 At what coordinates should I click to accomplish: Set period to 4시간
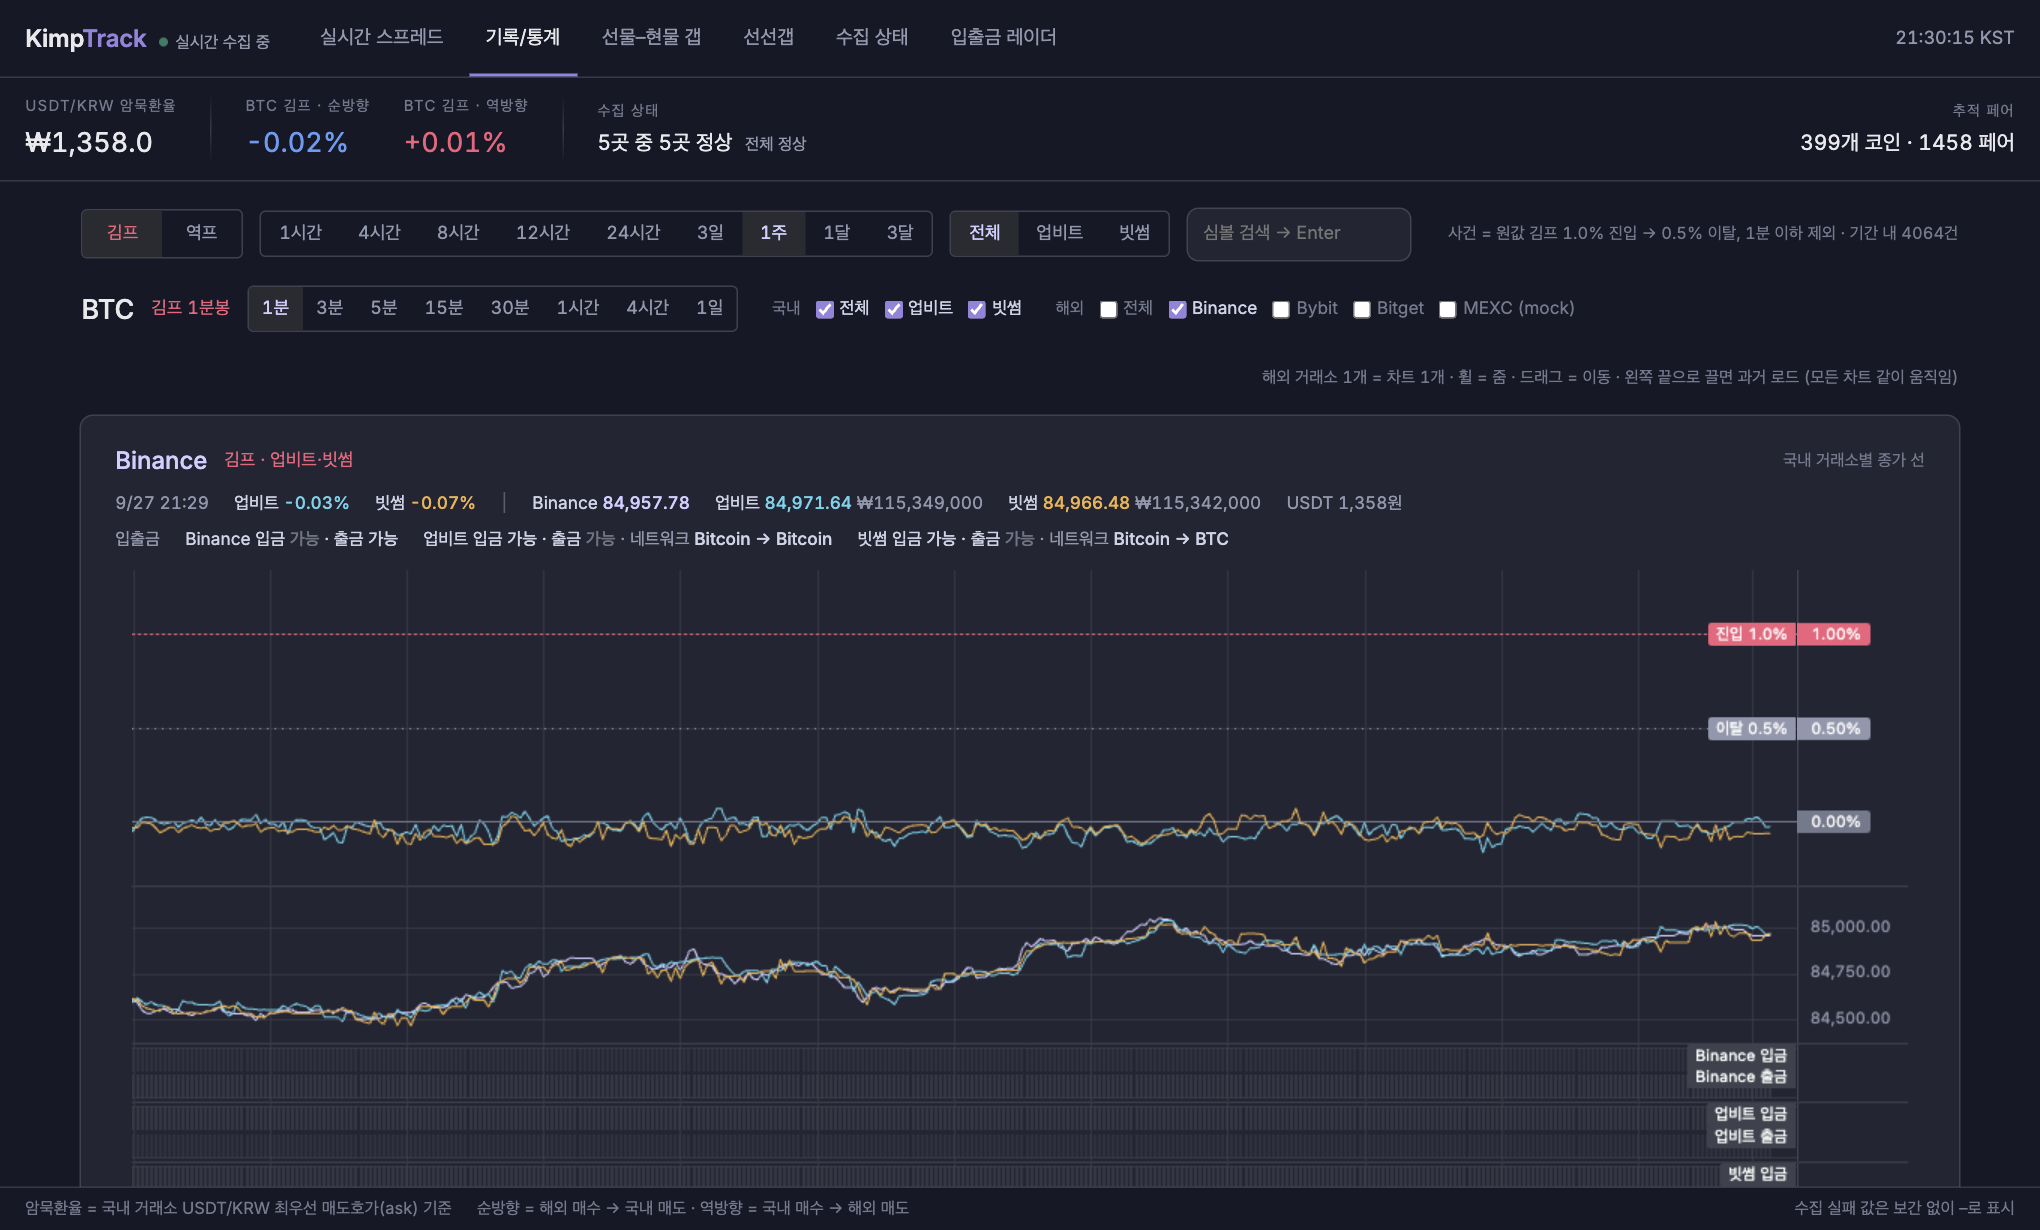point(380,233)
